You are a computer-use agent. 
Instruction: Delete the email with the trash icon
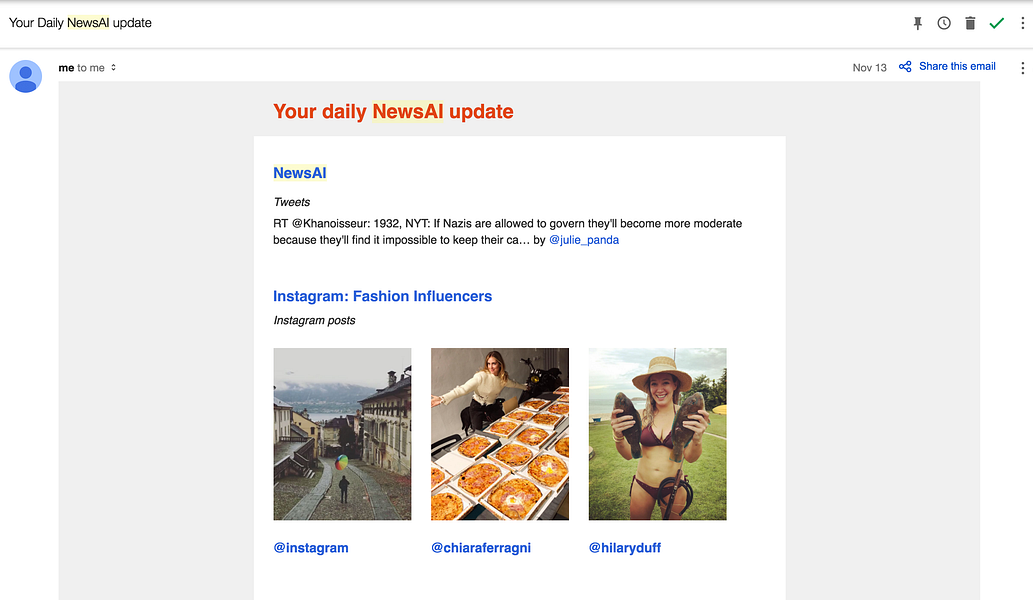tap(970, 23)
